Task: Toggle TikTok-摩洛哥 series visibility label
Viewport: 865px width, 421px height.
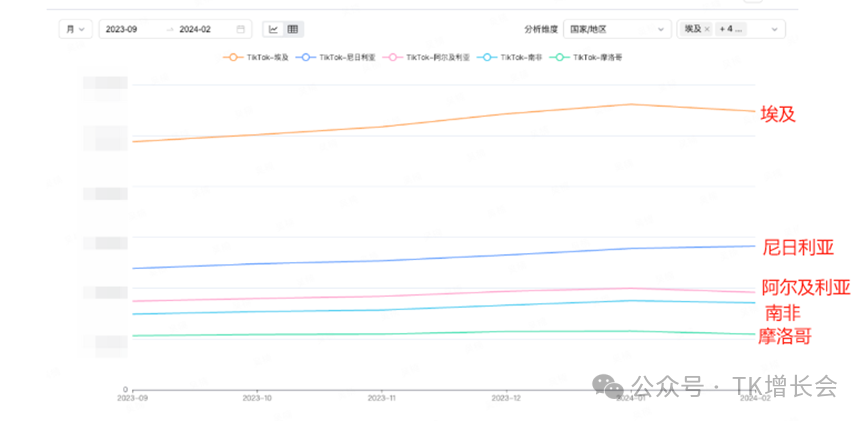Action: (591, 58)
